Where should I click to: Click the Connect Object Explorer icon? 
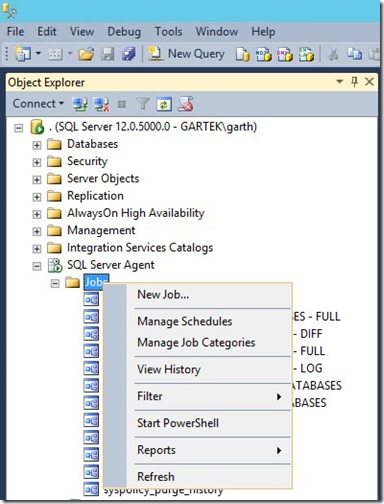click(80, 104)
